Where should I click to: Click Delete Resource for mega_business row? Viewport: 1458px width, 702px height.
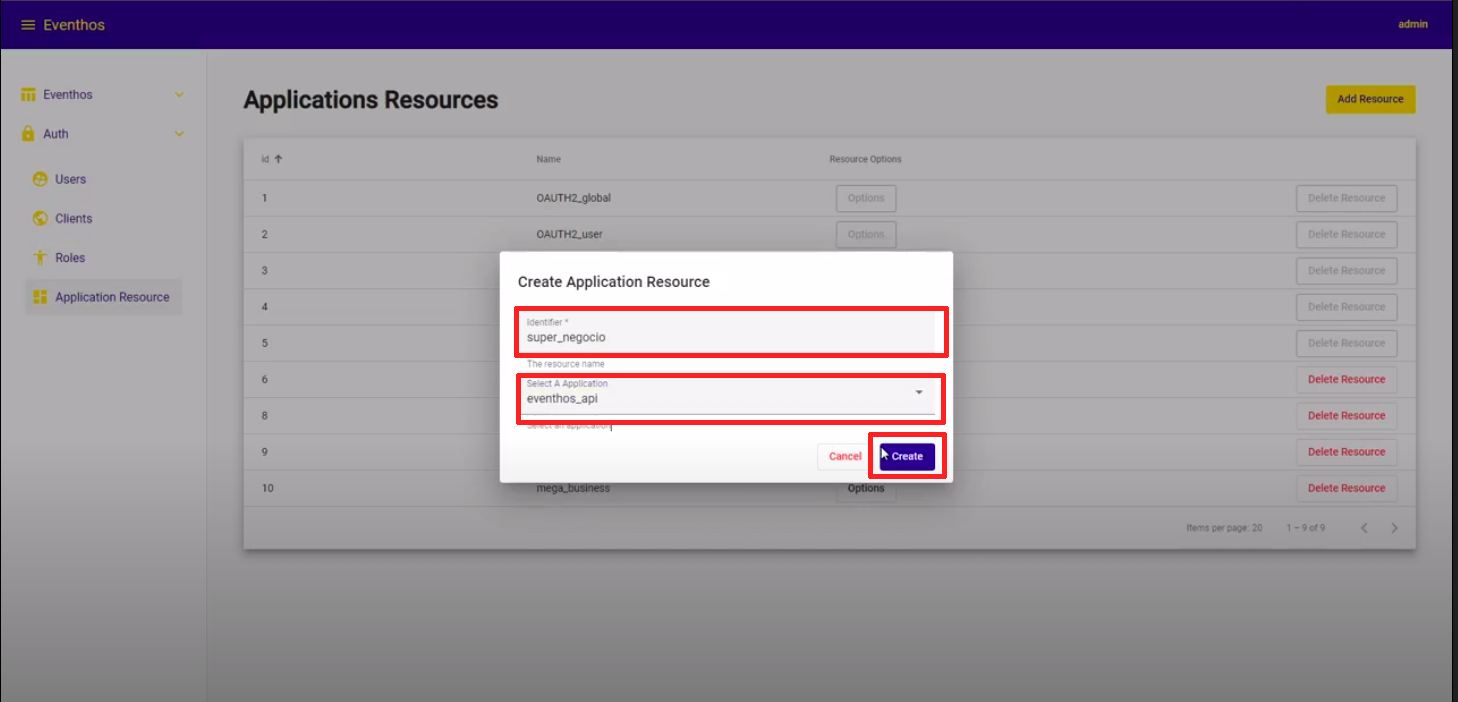tap(1346, 488)
